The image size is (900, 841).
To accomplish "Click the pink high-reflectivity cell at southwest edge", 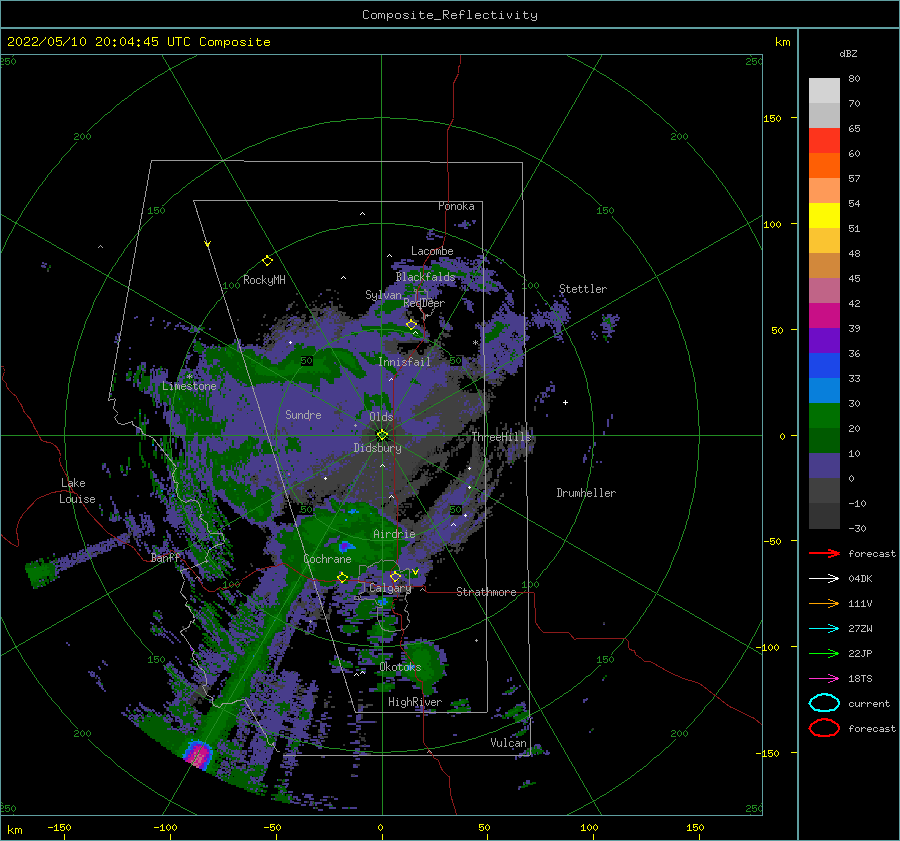I will tap(198, 754).
